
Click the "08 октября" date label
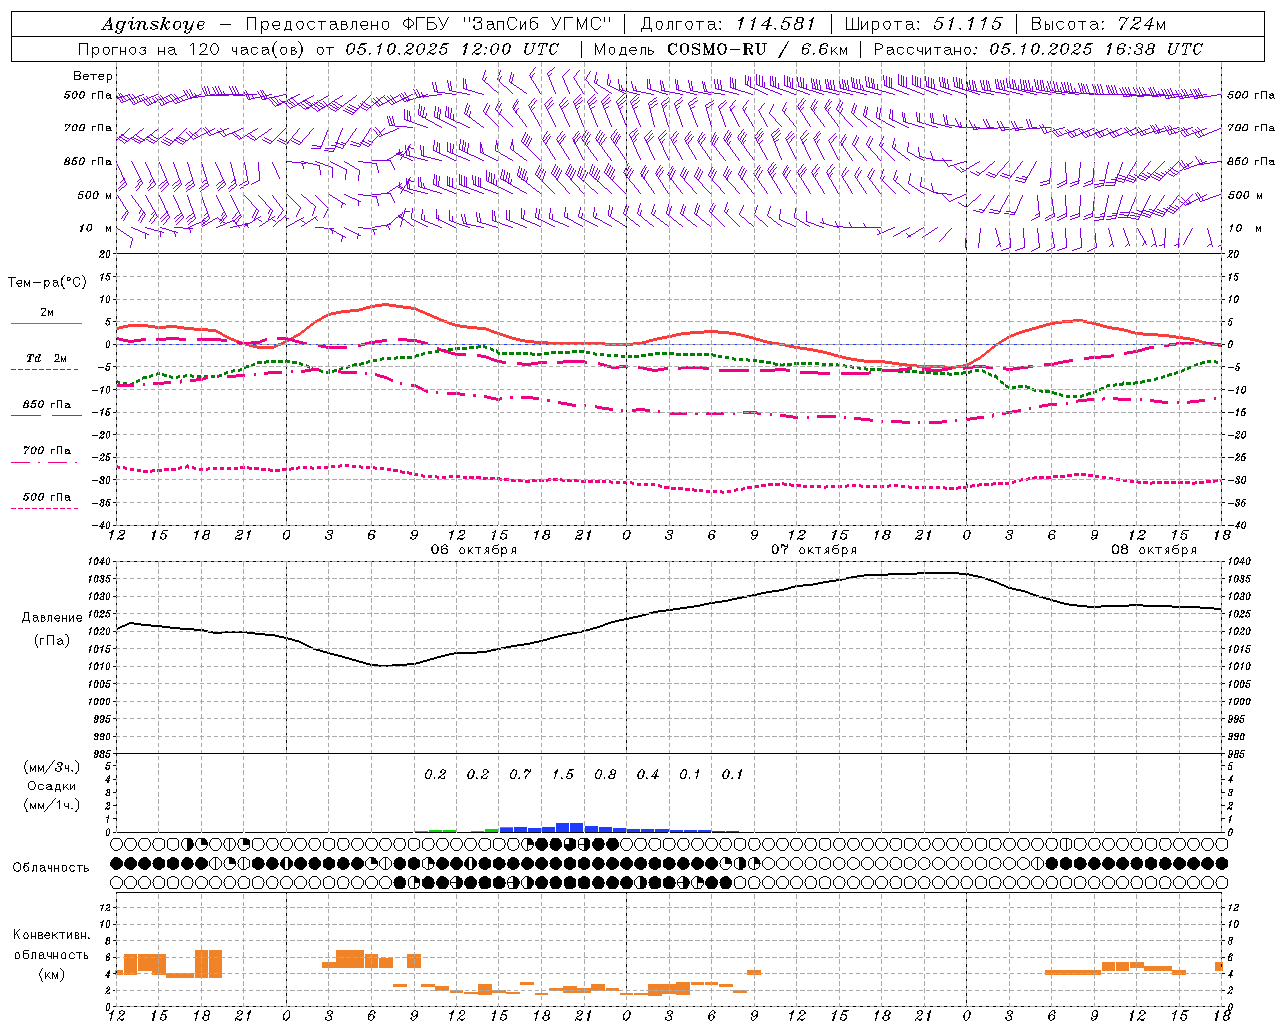(x=1154, y=550)
